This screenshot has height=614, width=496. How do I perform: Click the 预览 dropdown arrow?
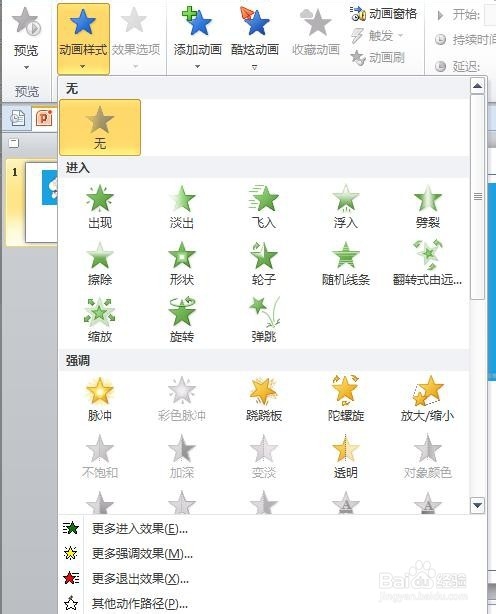coord(26,67)
